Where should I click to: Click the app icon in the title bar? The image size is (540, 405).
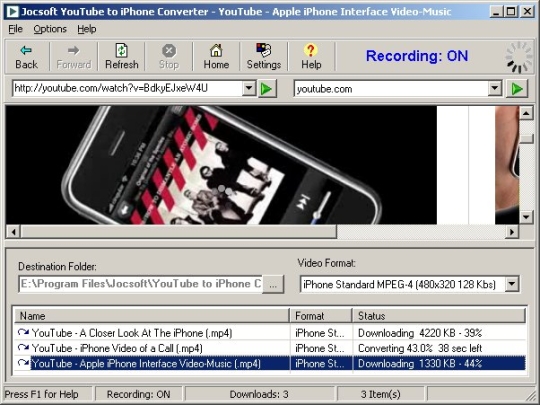[x=13, y=12]
